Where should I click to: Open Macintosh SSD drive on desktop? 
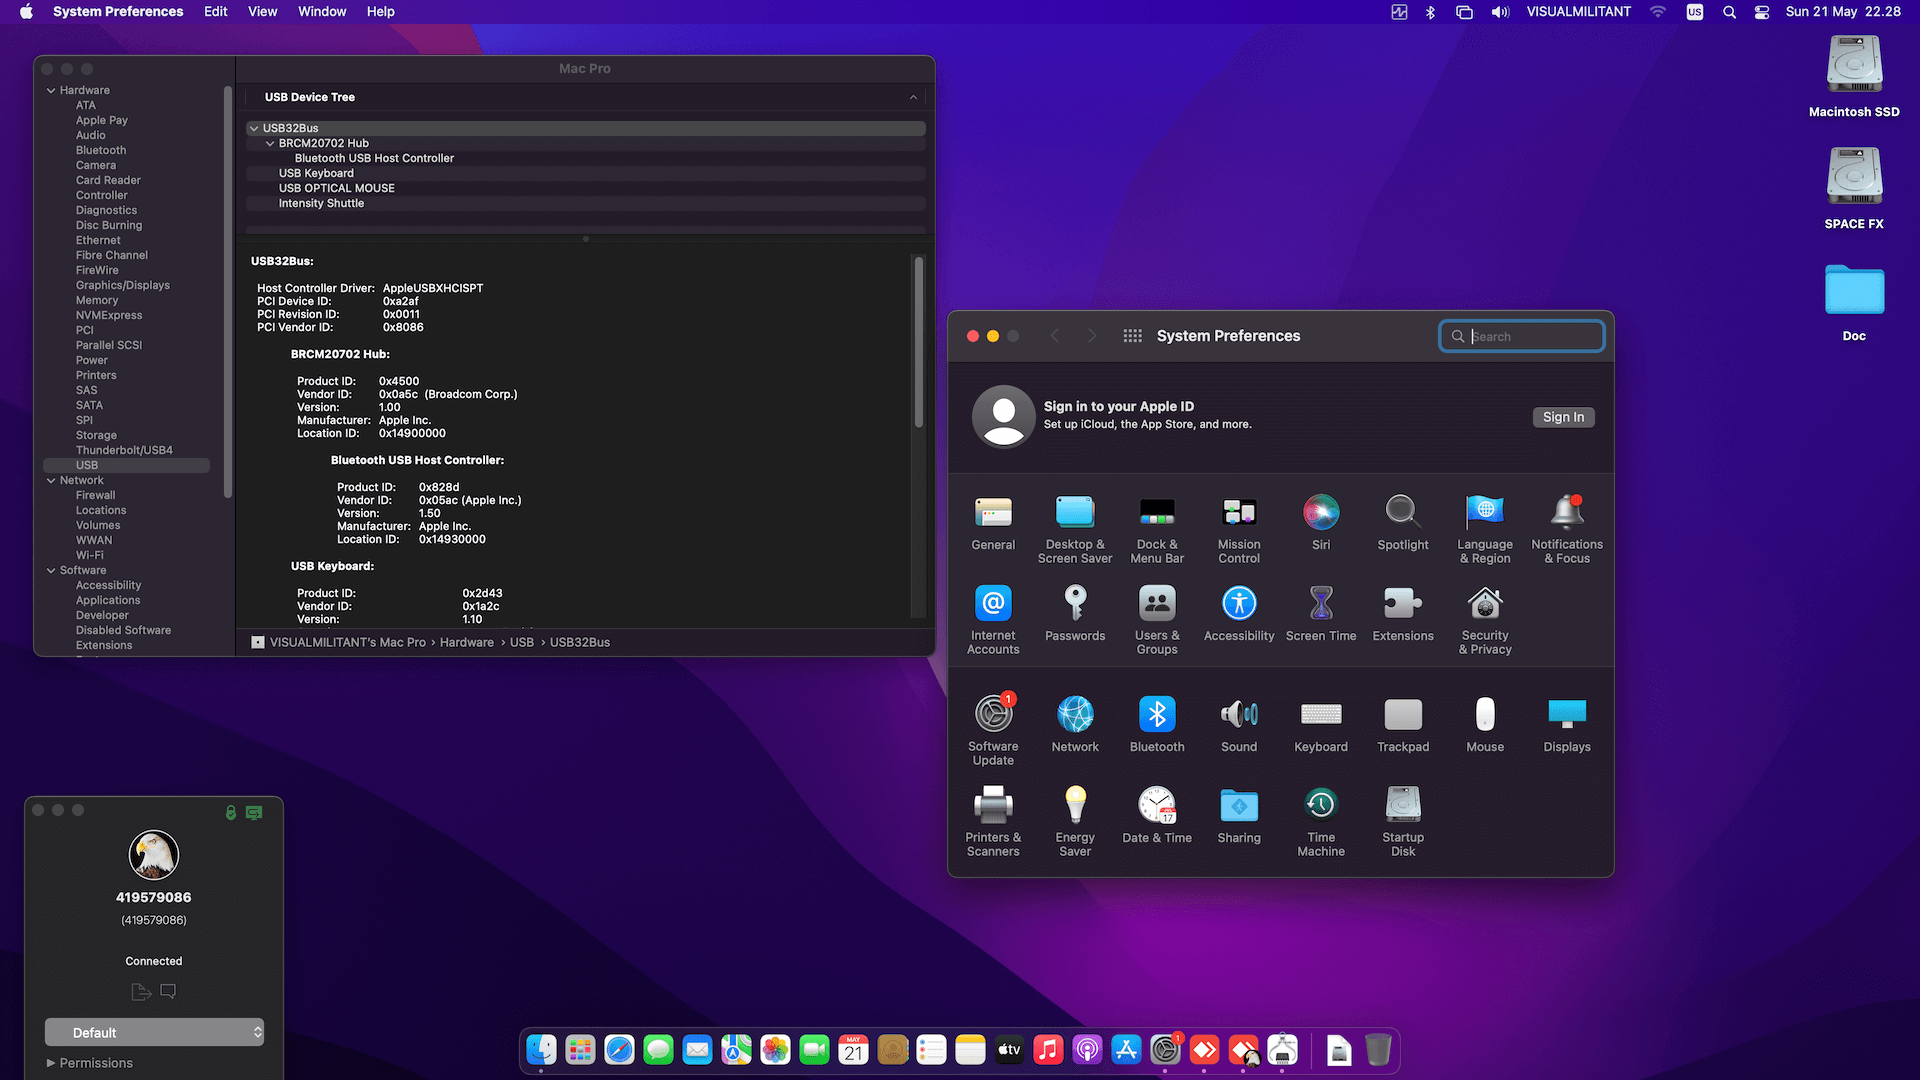1854,77
